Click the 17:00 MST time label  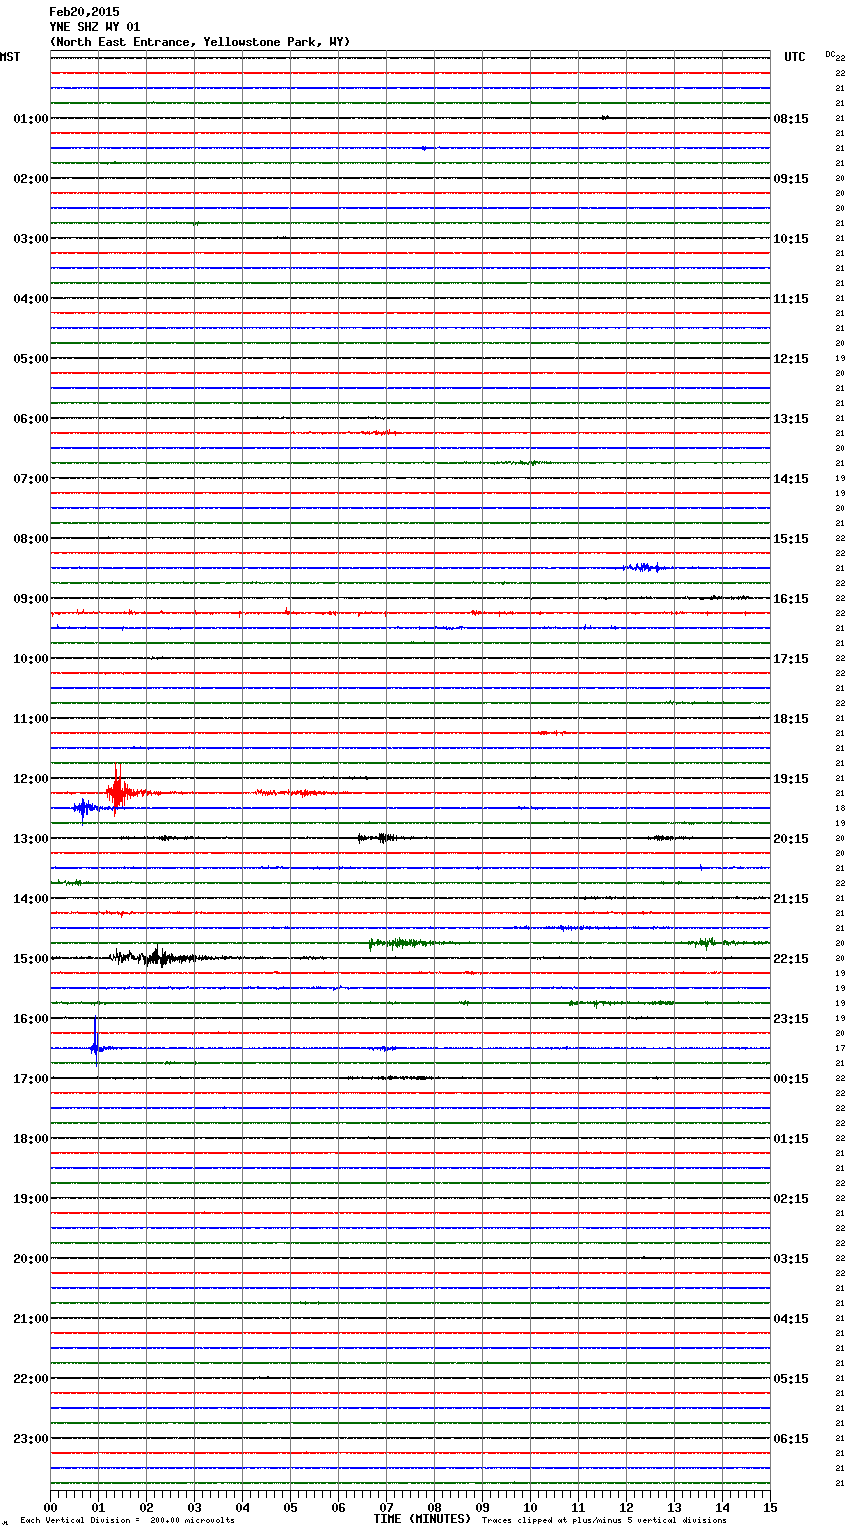click(x=31, y=1079)
